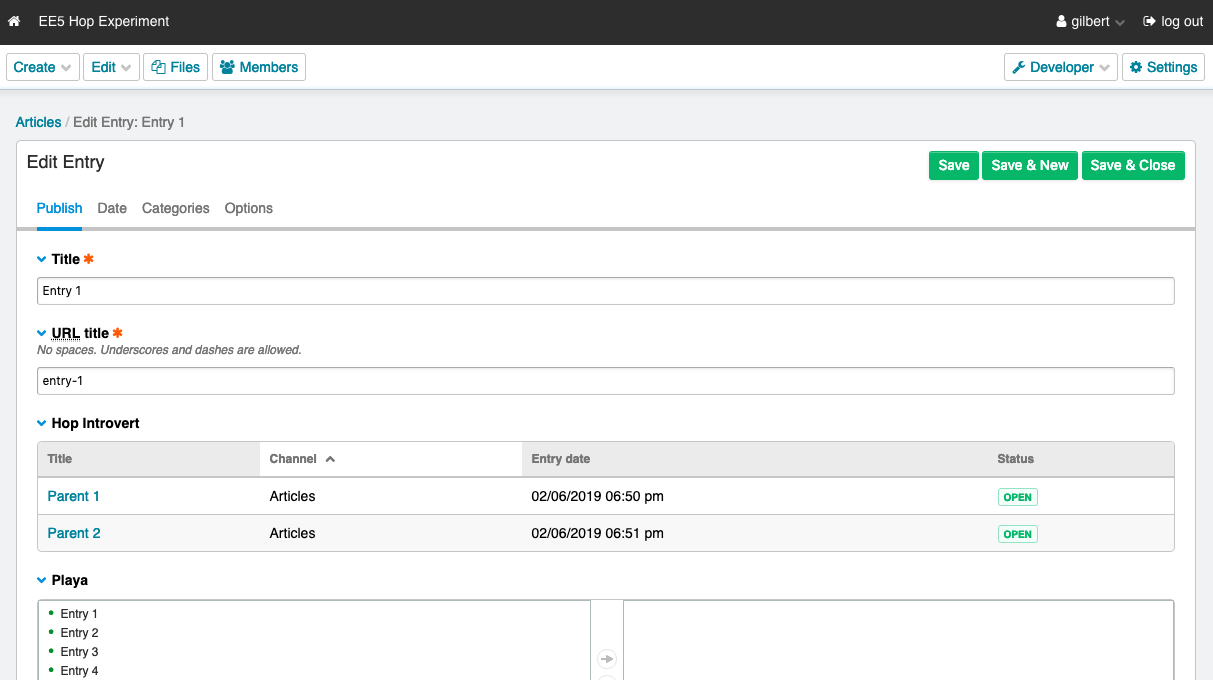Click into the Title input field
This screenshot has width=1213, height=680.
coord(606,291)
